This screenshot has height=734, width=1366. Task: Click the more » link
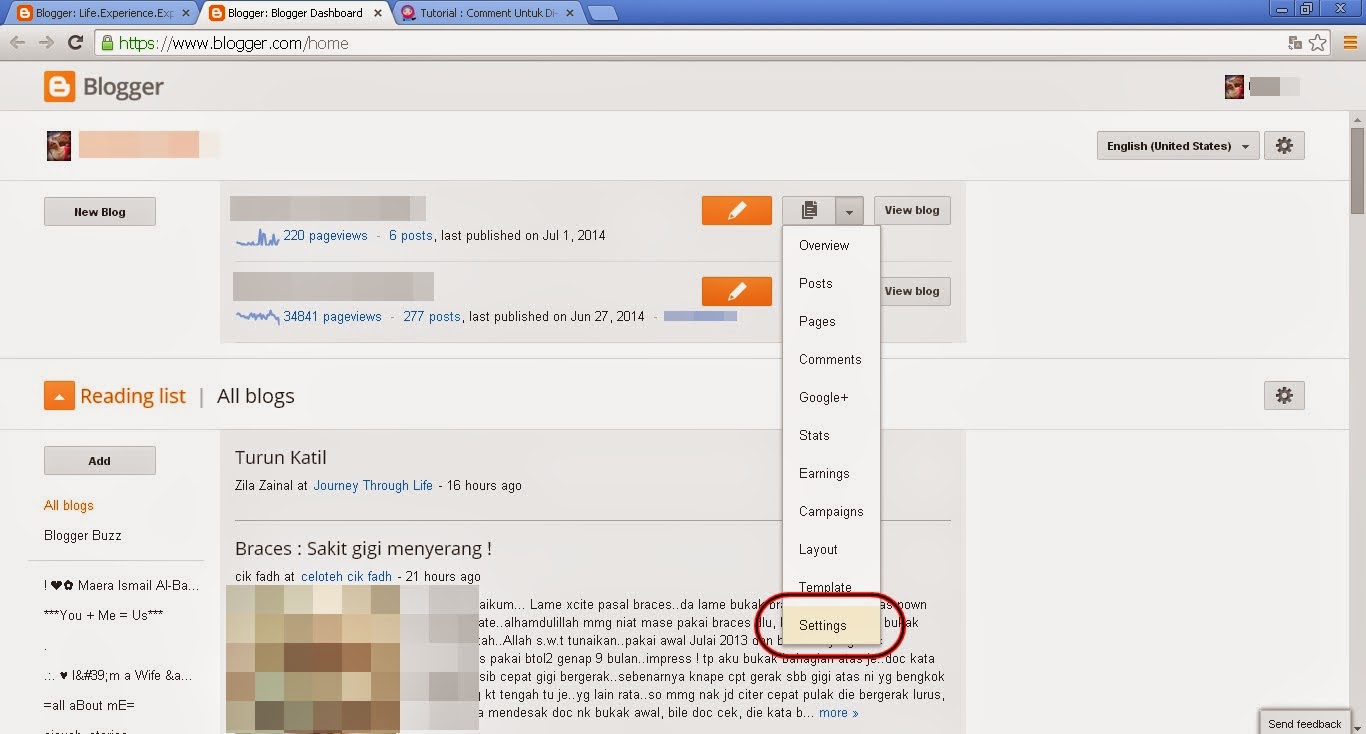tap(838, 713)
